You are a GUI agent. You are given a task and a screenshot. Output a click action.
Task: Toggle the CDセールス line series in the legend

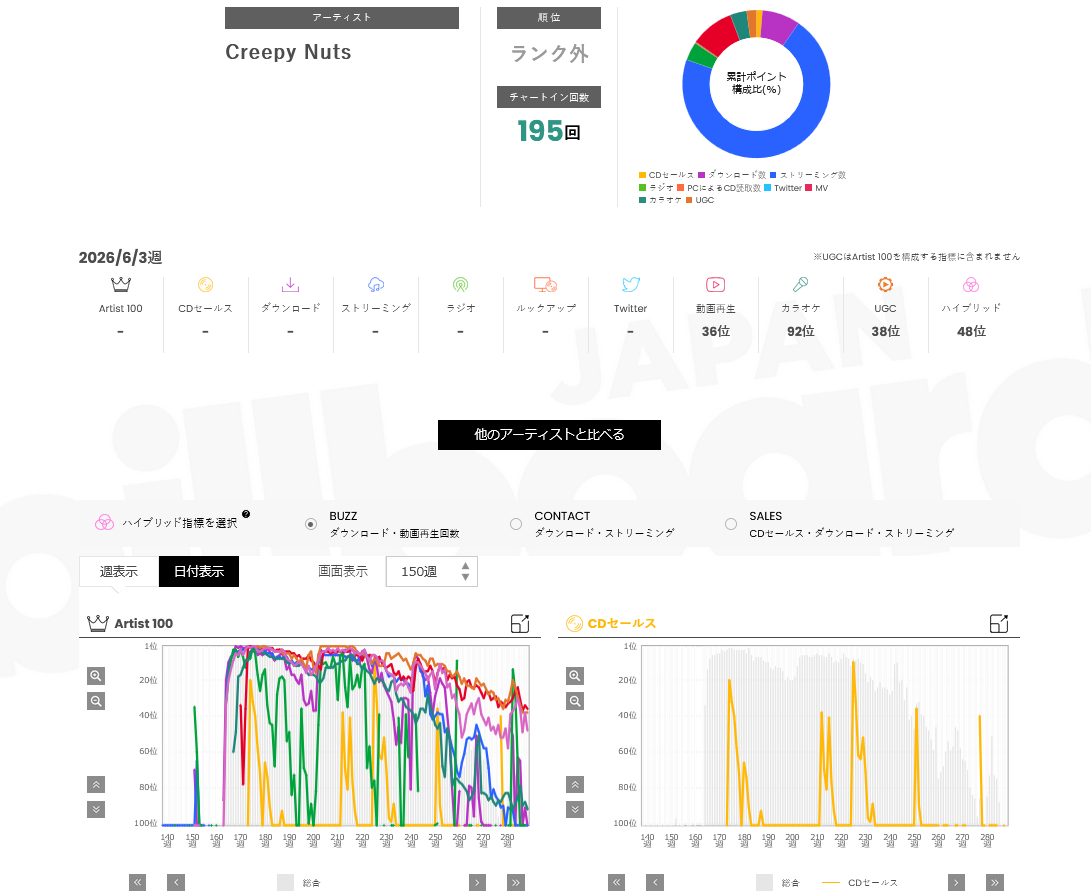[x=860, y=882]
